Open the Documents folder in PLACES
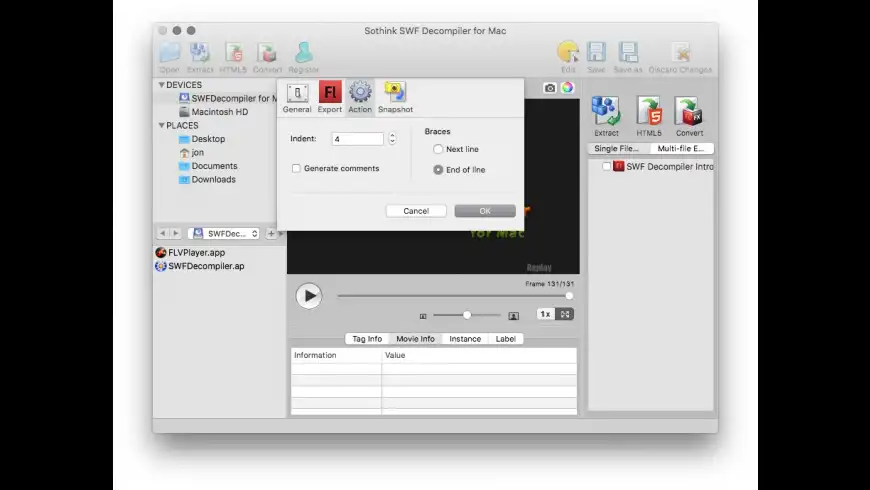Screen dimensions: 870x490 coord(208,166)
